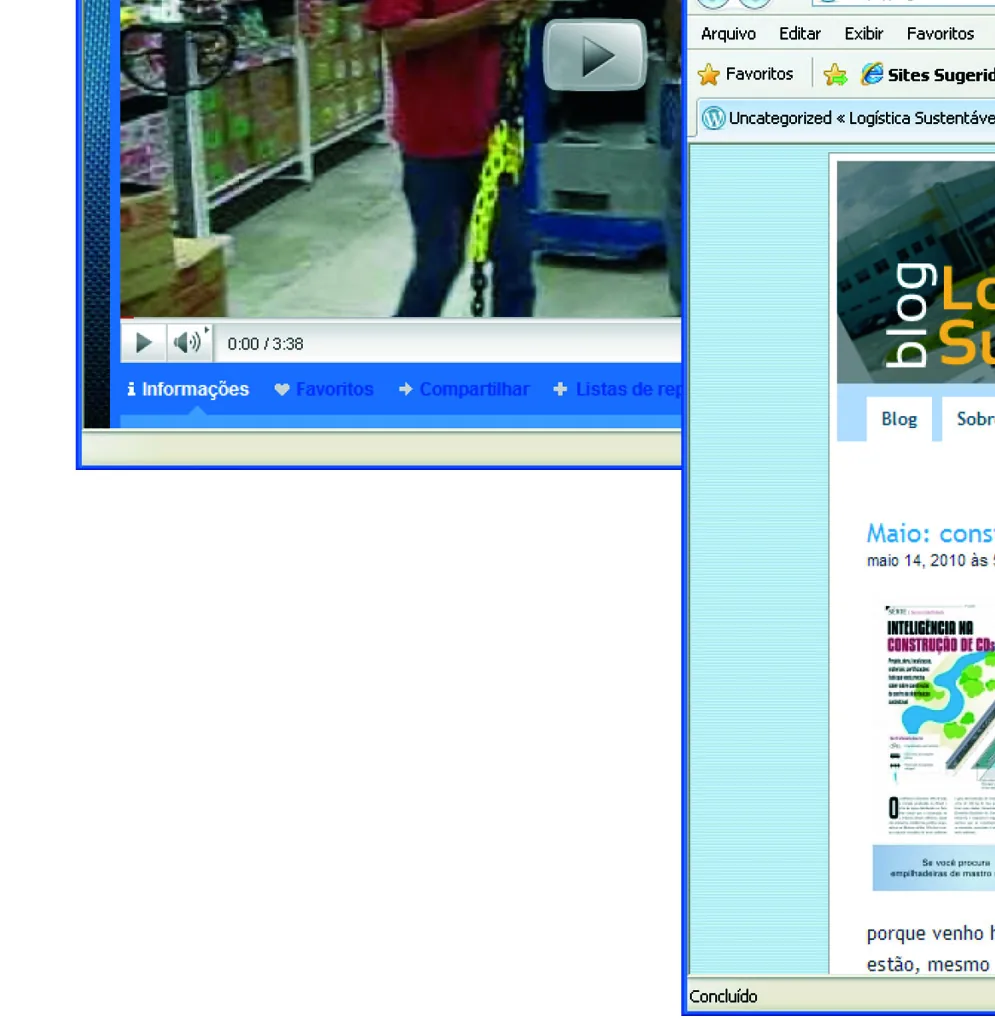Select the Uncategorized « Logística Sustentável browser tab
Image resolution: width=995 pixels, height=1036 pixels.
pos(846,119)
